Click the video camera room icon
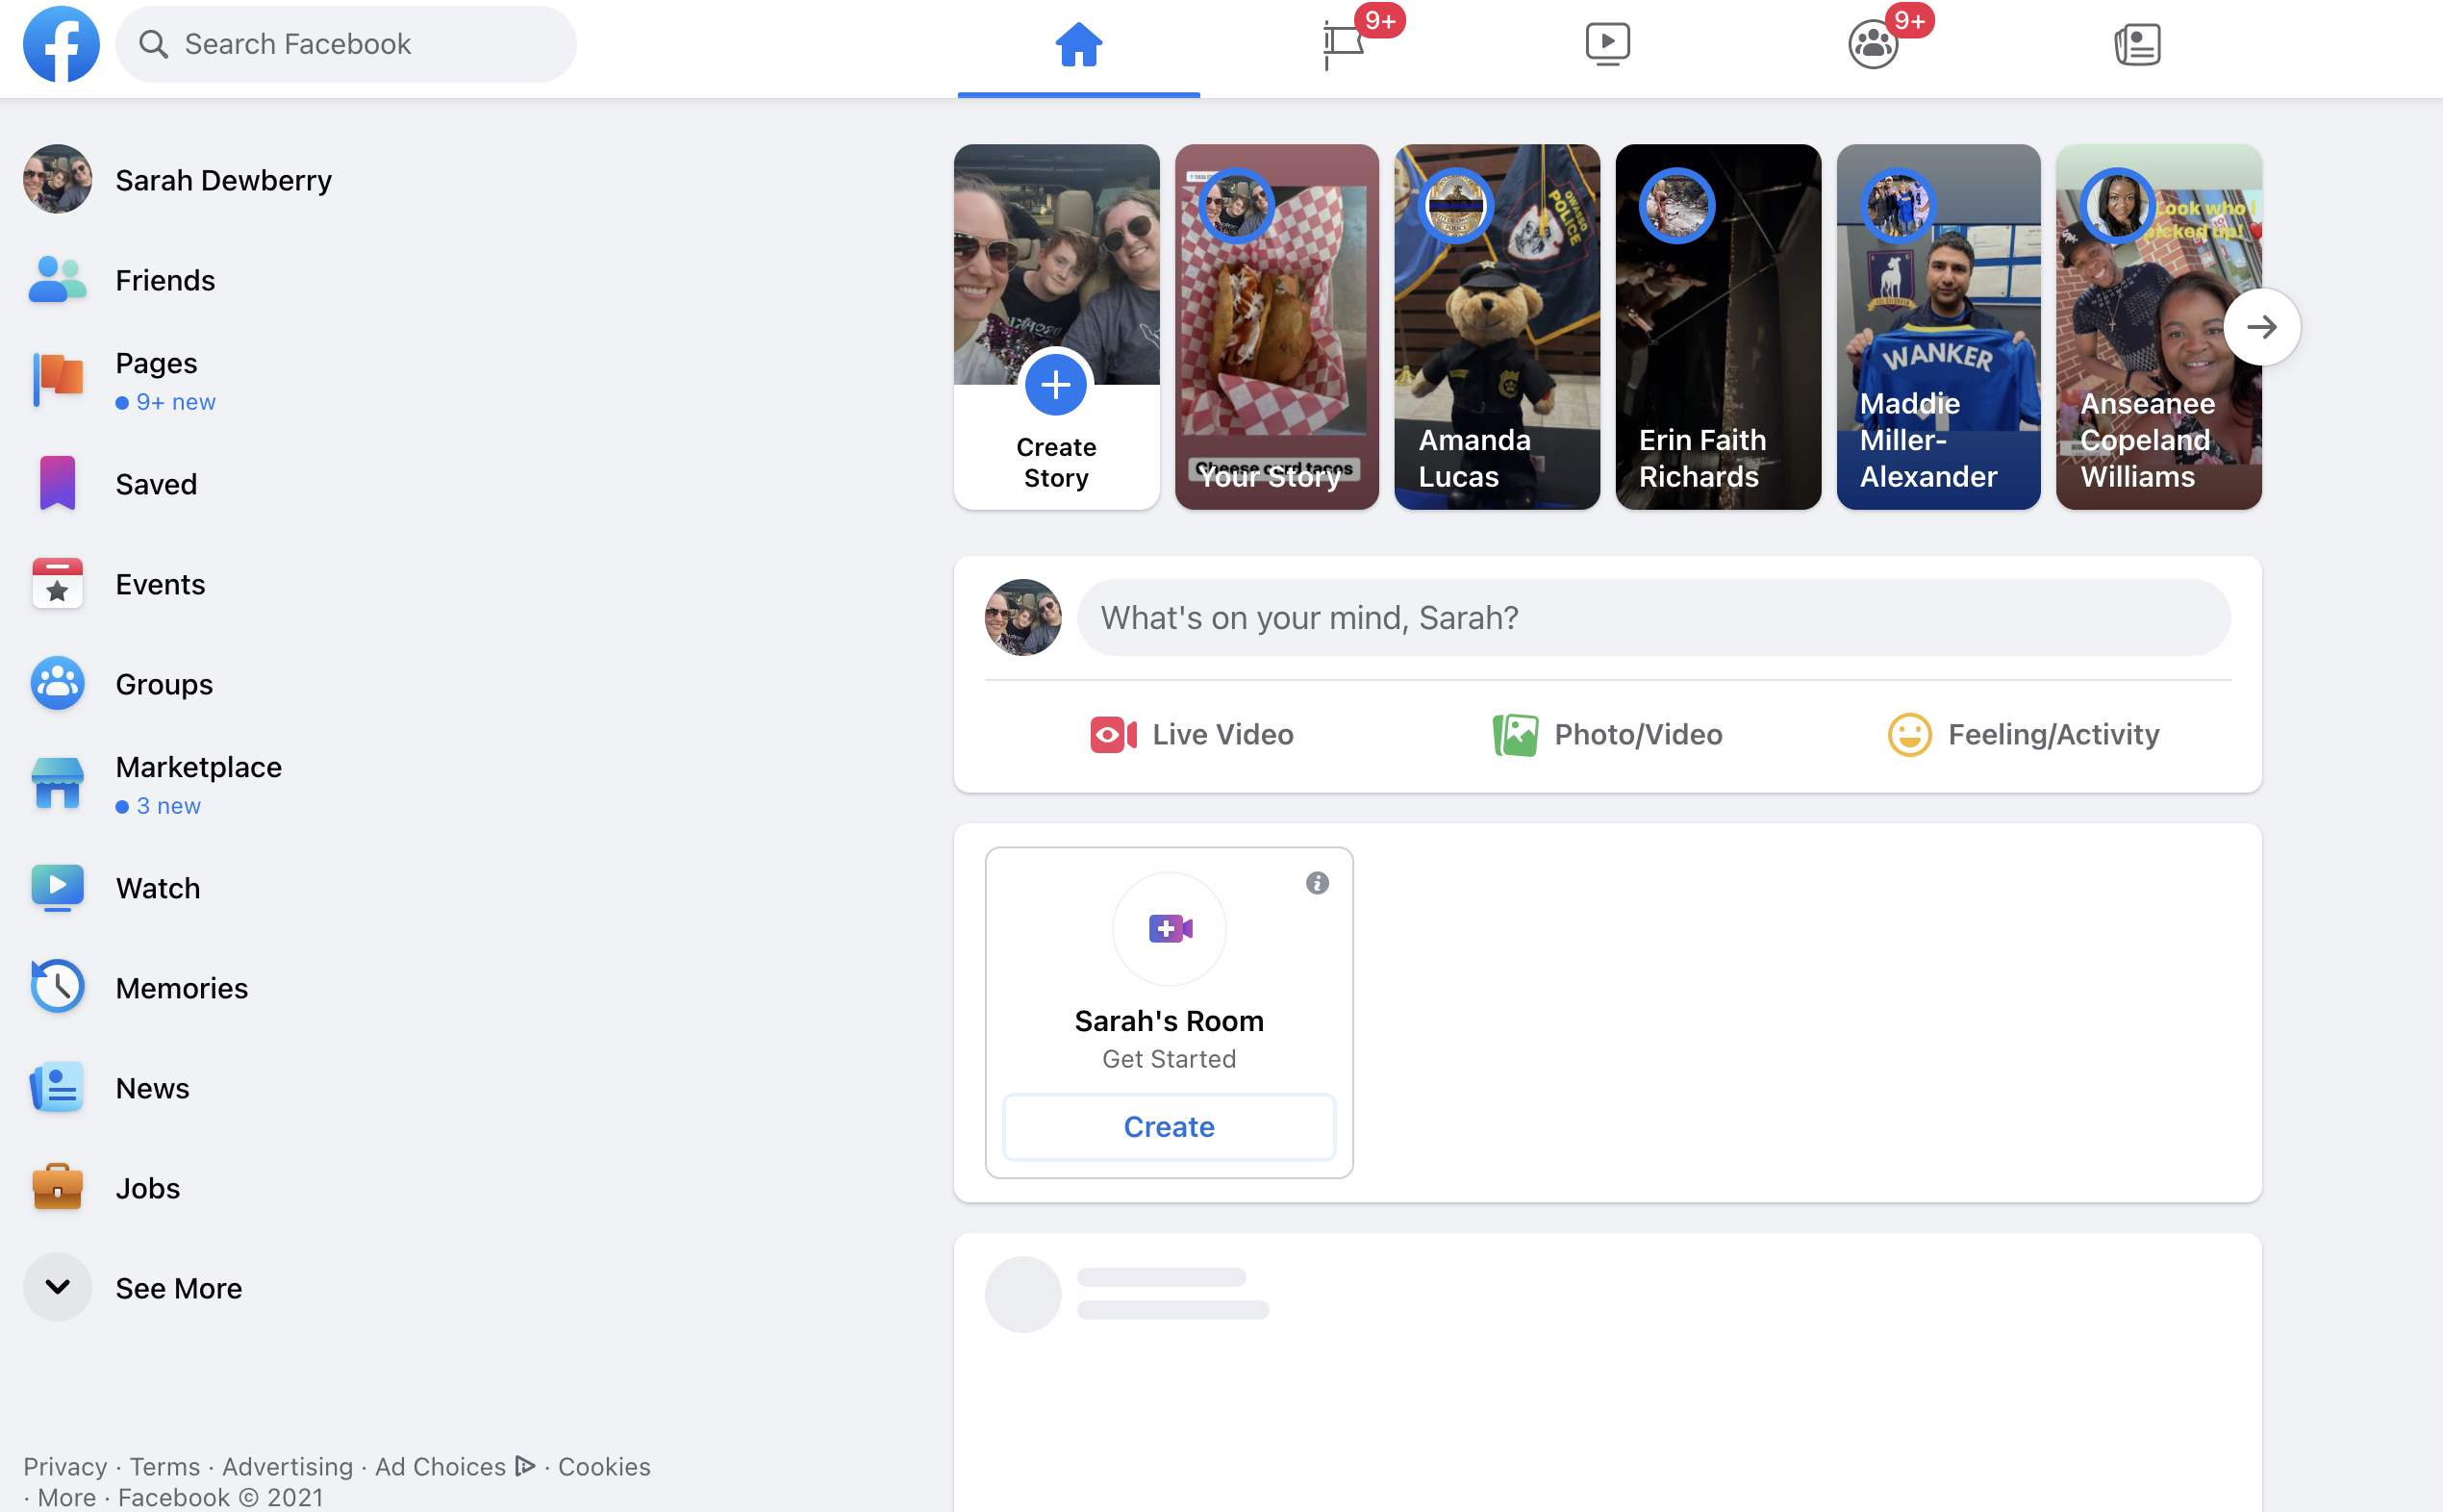The image size is (2443, 1512). 1169,929
